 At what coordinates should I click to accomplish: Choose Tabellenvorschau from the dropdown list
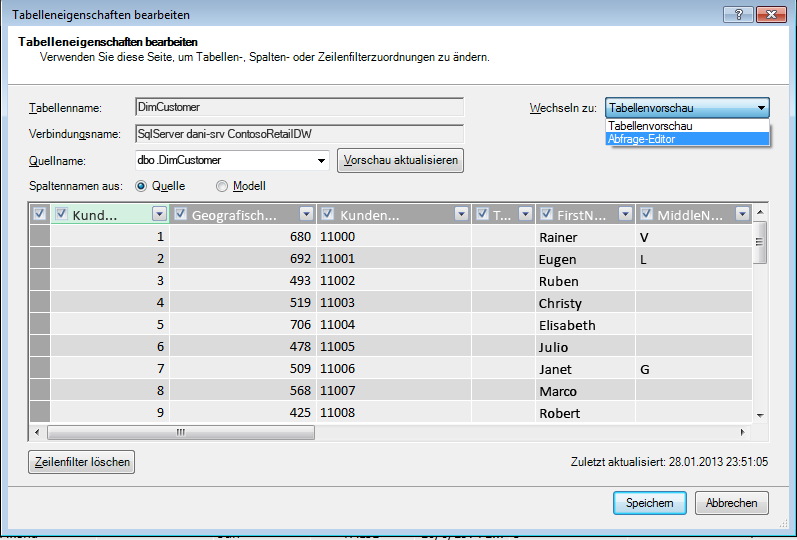coord(687,126)
